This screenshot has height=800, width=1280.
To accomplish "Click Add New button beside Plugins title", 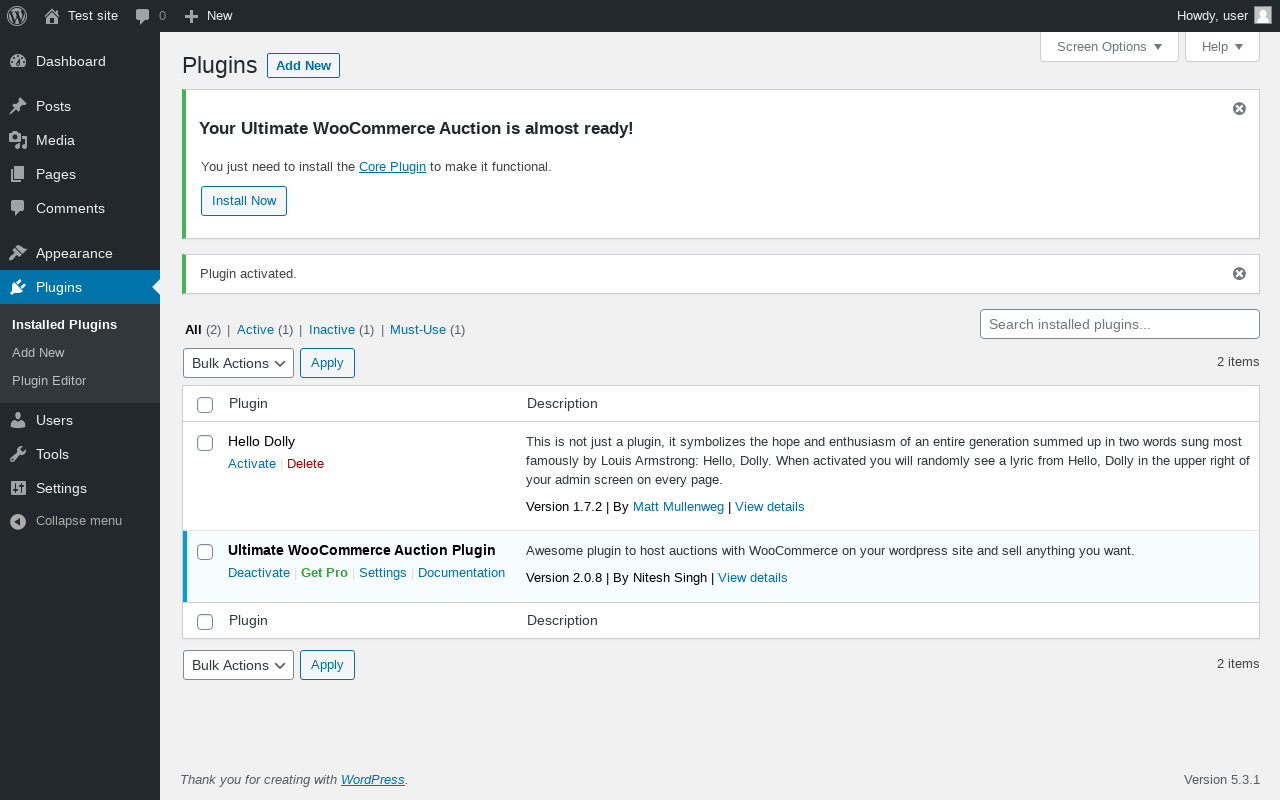I will [303, 65].
